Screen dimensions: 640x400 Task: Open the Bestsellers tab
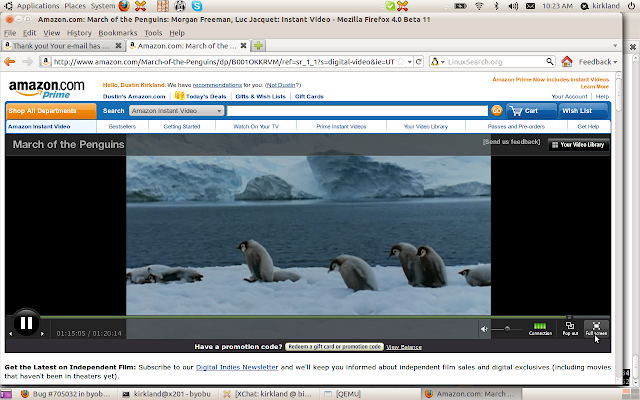(x=122, y=127)
